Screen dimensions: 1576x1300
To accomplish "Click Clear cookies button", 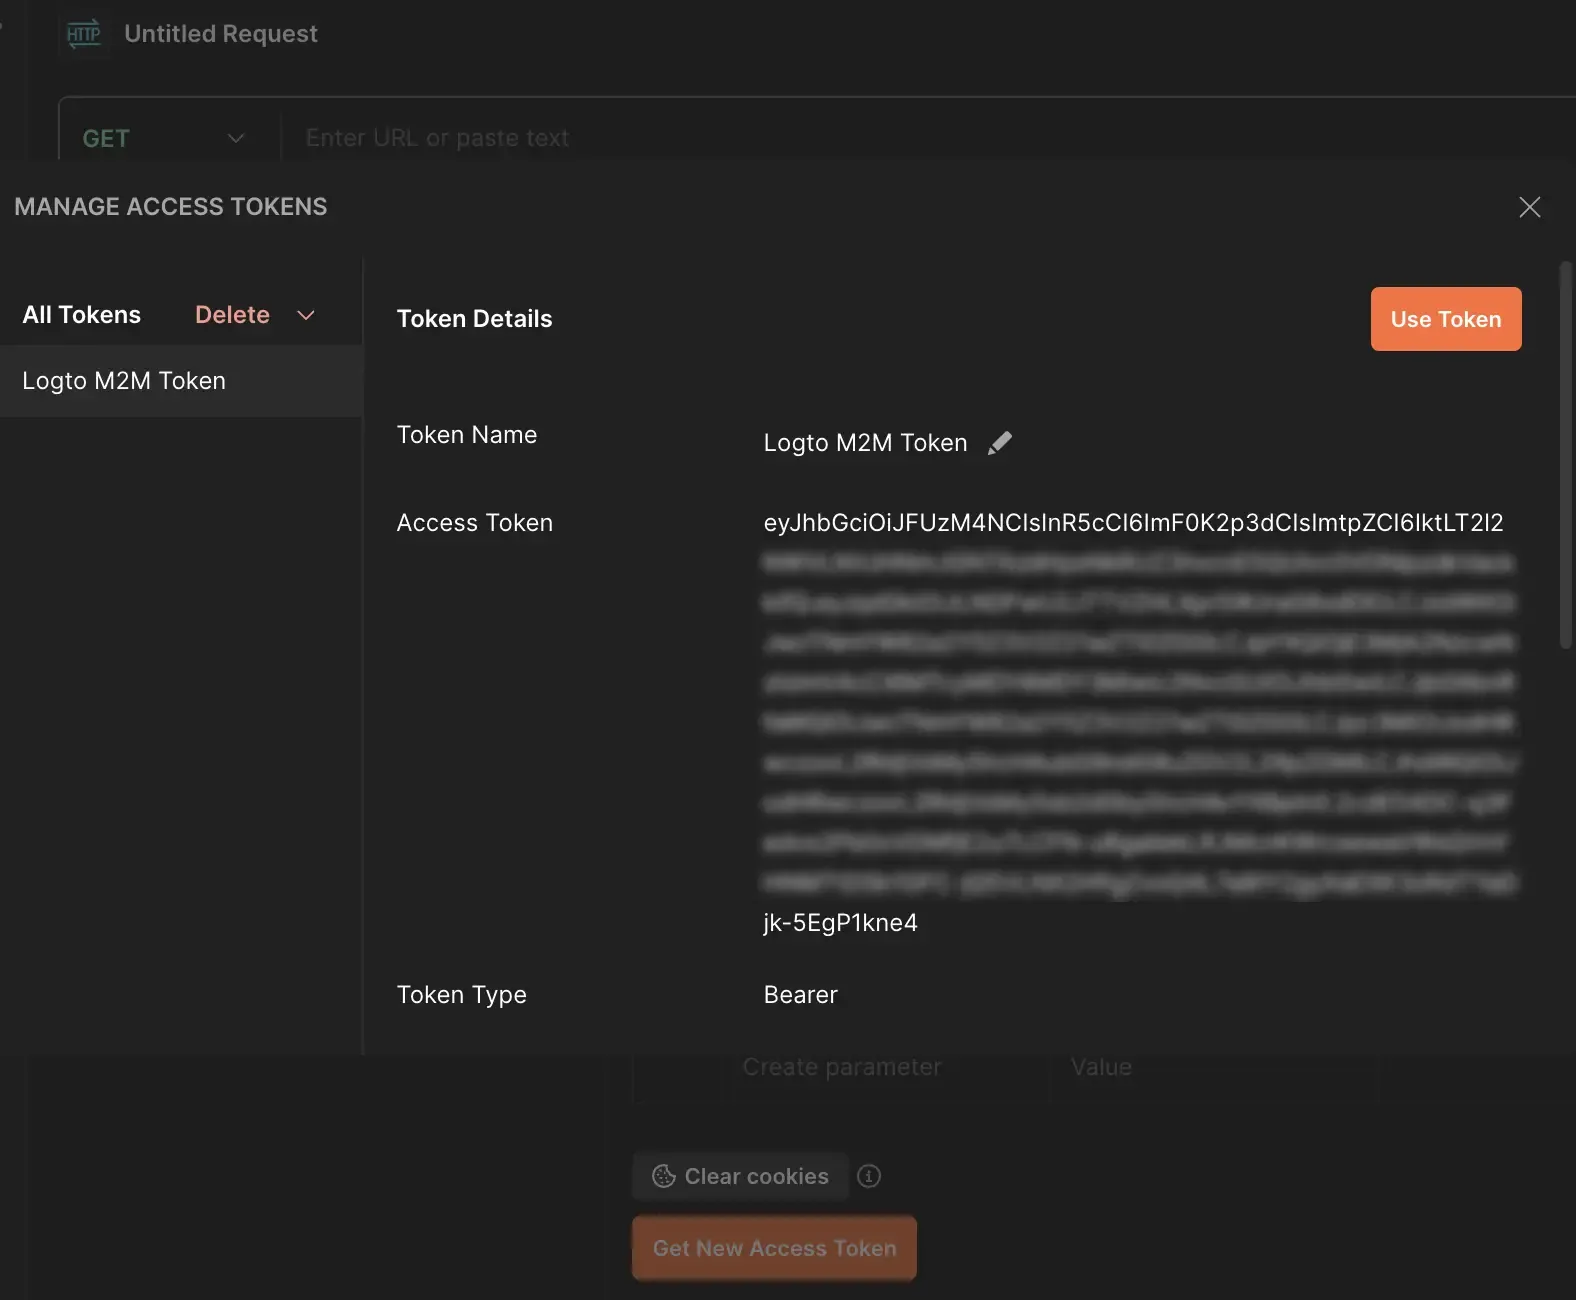I will point(741,1176).
